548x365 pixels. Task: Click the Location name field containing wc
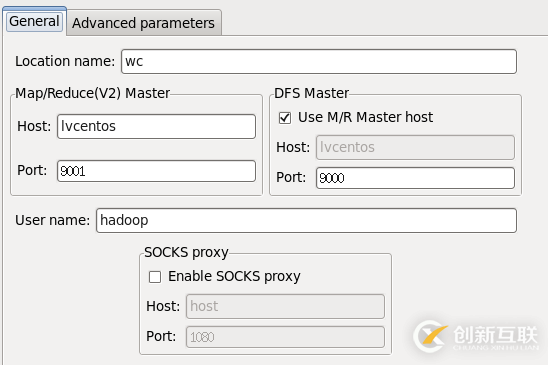tap(319, 62)
